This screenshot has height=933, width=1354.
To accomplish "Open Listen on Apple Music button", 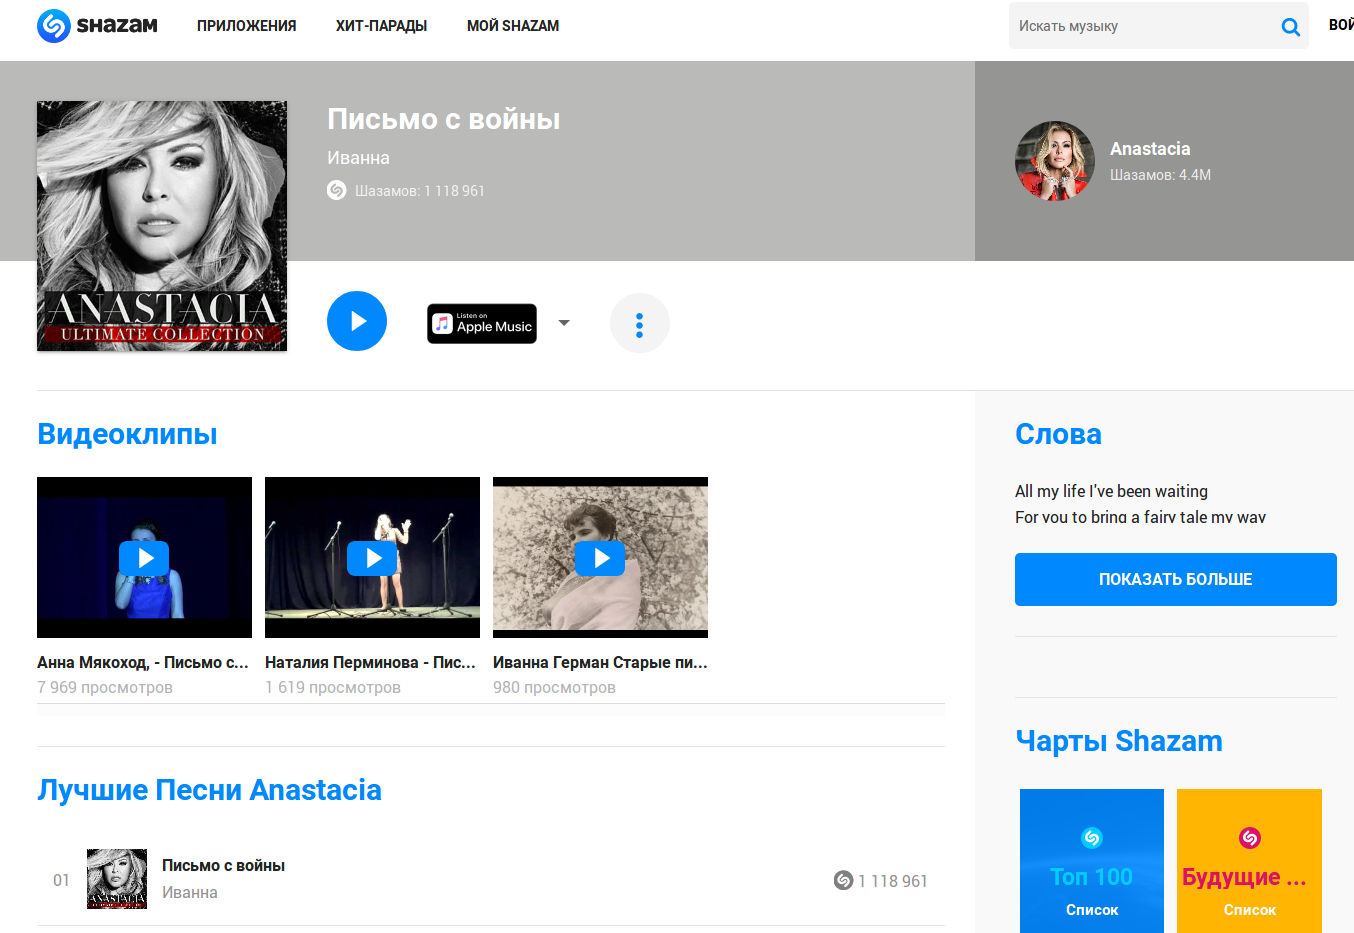I will tap(482, 324).
